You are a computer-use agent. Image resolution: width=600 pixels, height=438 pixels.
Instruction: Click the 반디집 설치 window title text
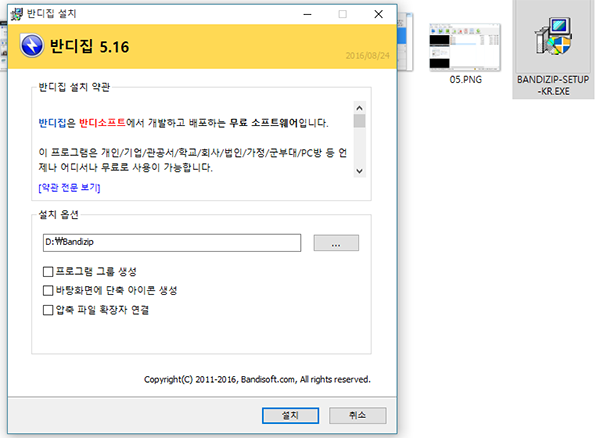click(x=52, y=14)
